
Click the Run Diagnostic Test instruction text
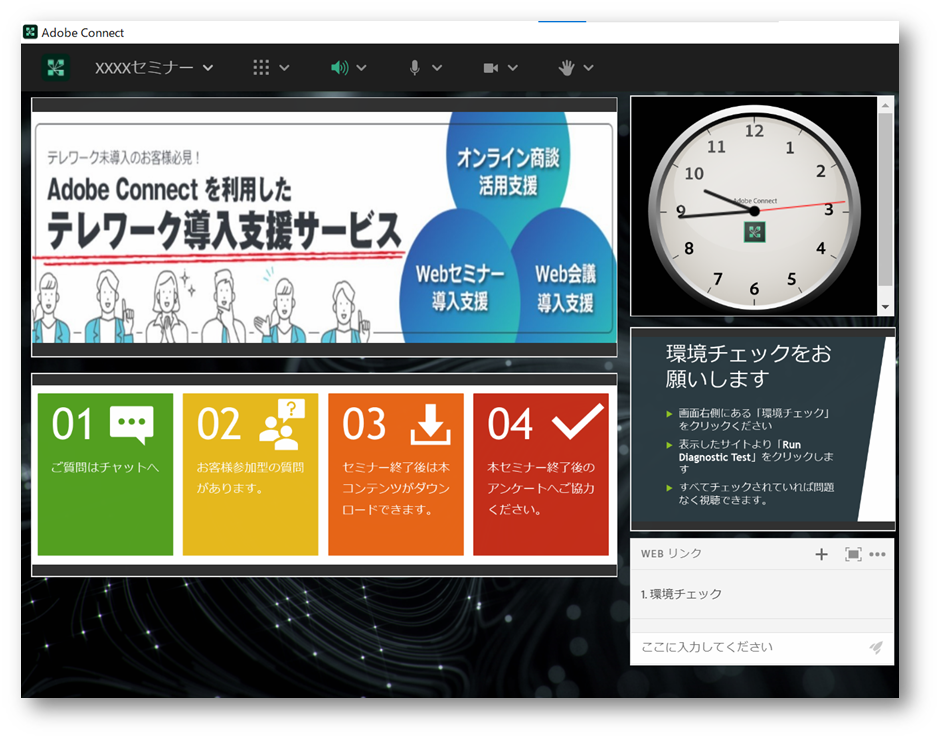pyautogui.click(x=756, y=457)
